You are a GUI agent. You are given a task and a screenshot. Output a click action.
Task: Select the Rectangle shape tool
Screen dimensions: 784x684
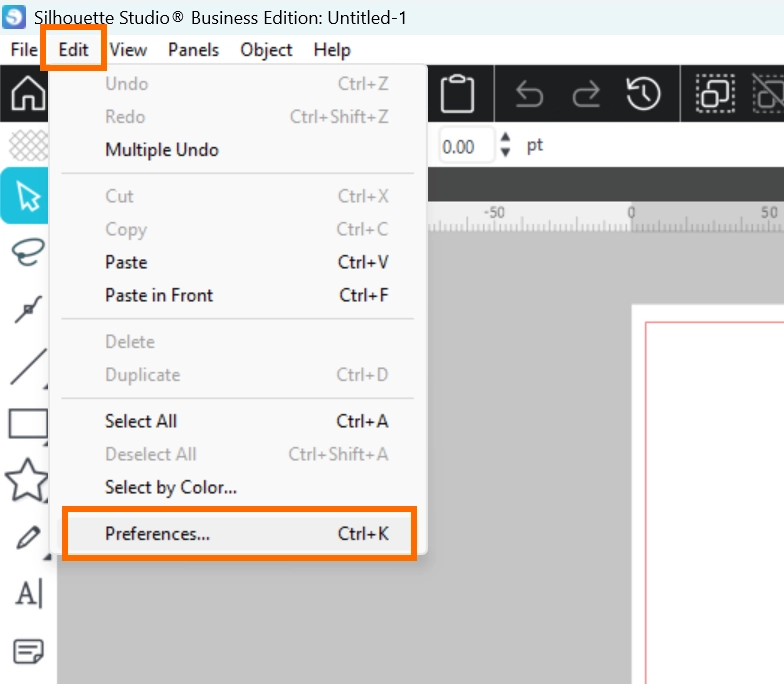coord(28,424)
